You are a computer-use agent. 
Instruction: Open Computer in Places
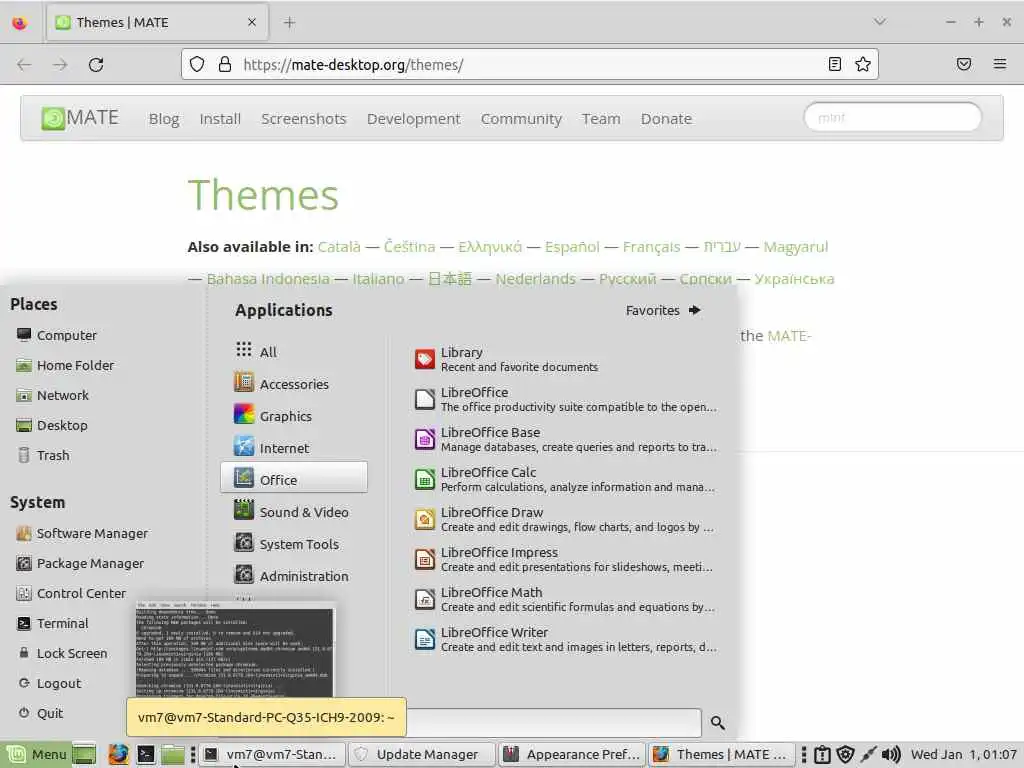click(57, 335)
